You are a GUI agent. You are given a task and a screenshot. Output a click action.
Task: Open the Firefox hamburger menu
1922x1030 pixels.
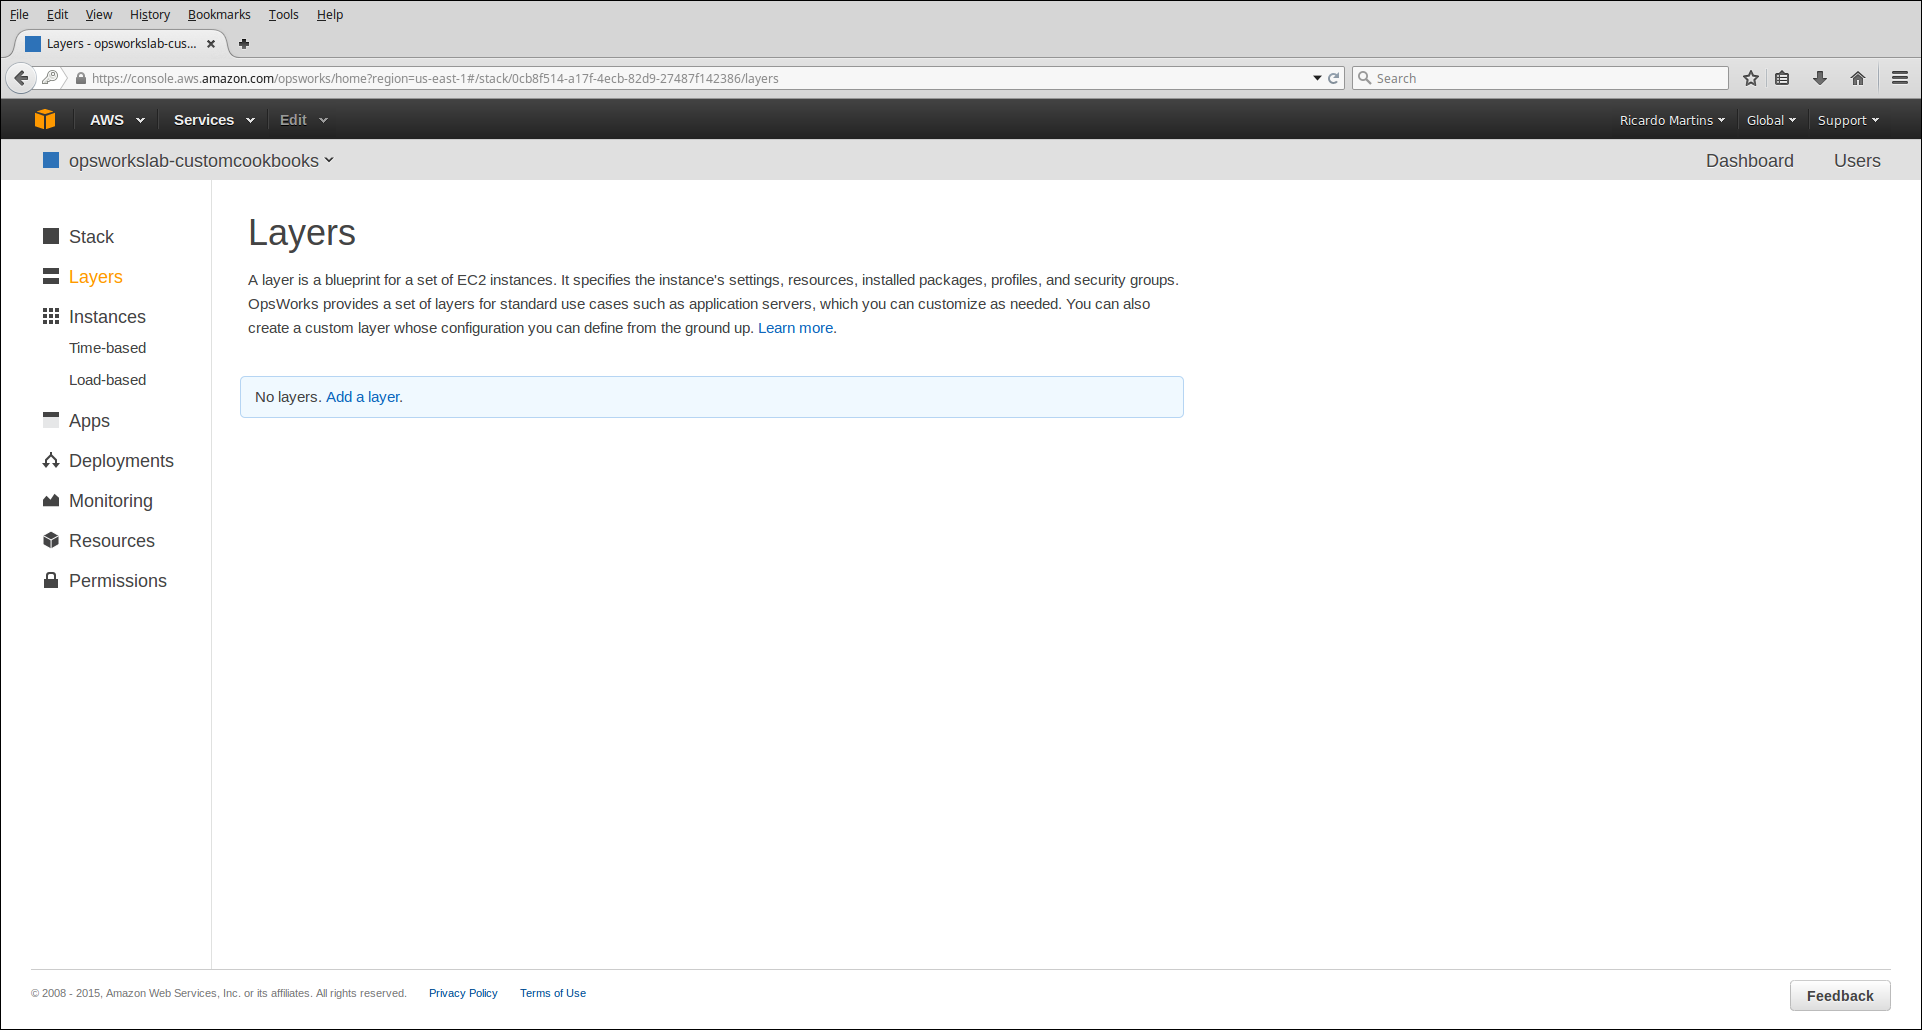[x=1899, y=78]
